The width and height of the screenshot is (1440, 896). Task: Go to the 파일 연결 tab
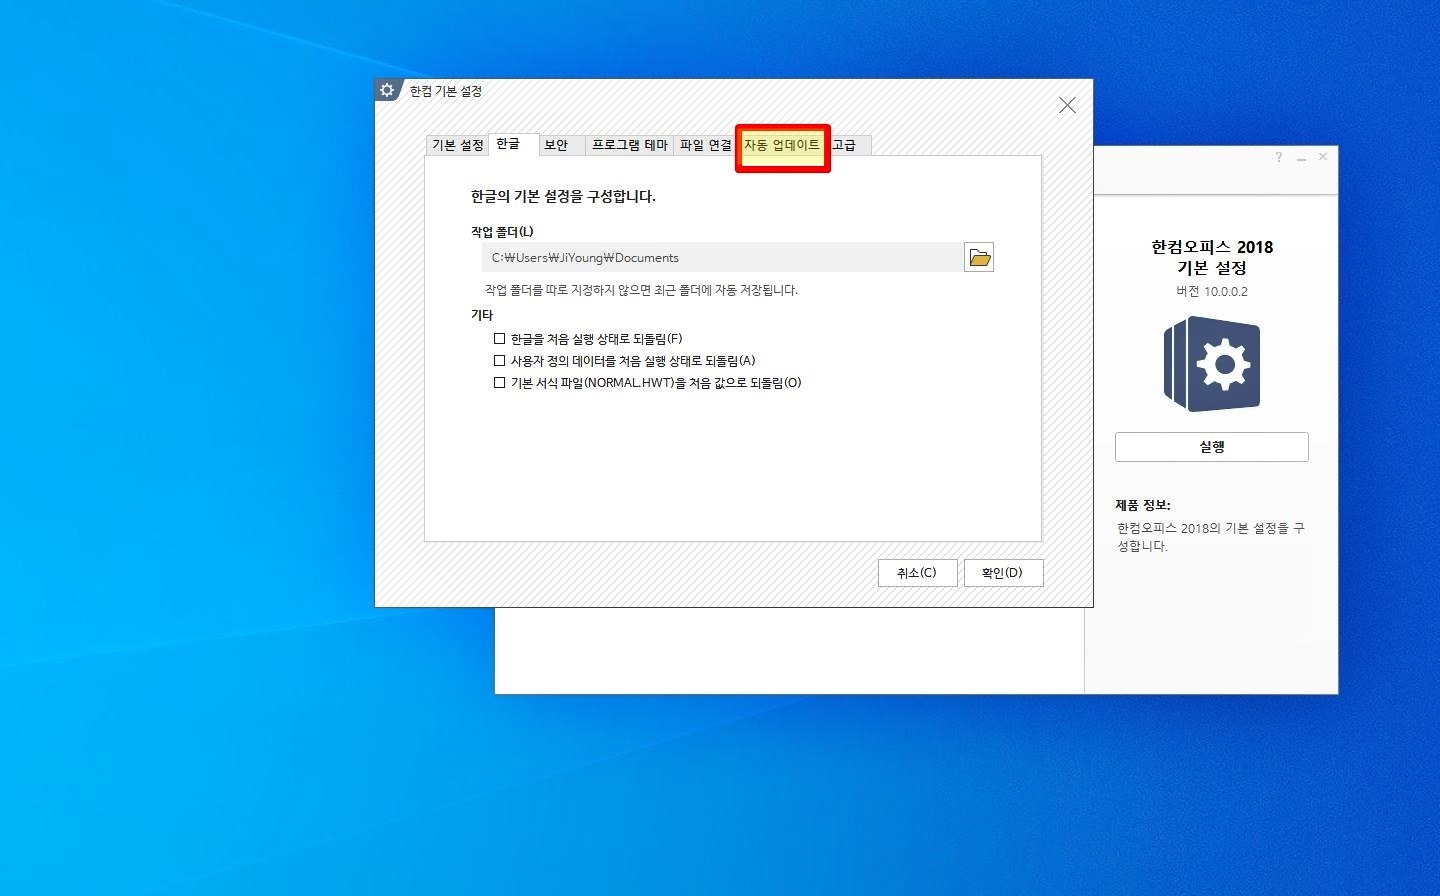click(705, 146)
